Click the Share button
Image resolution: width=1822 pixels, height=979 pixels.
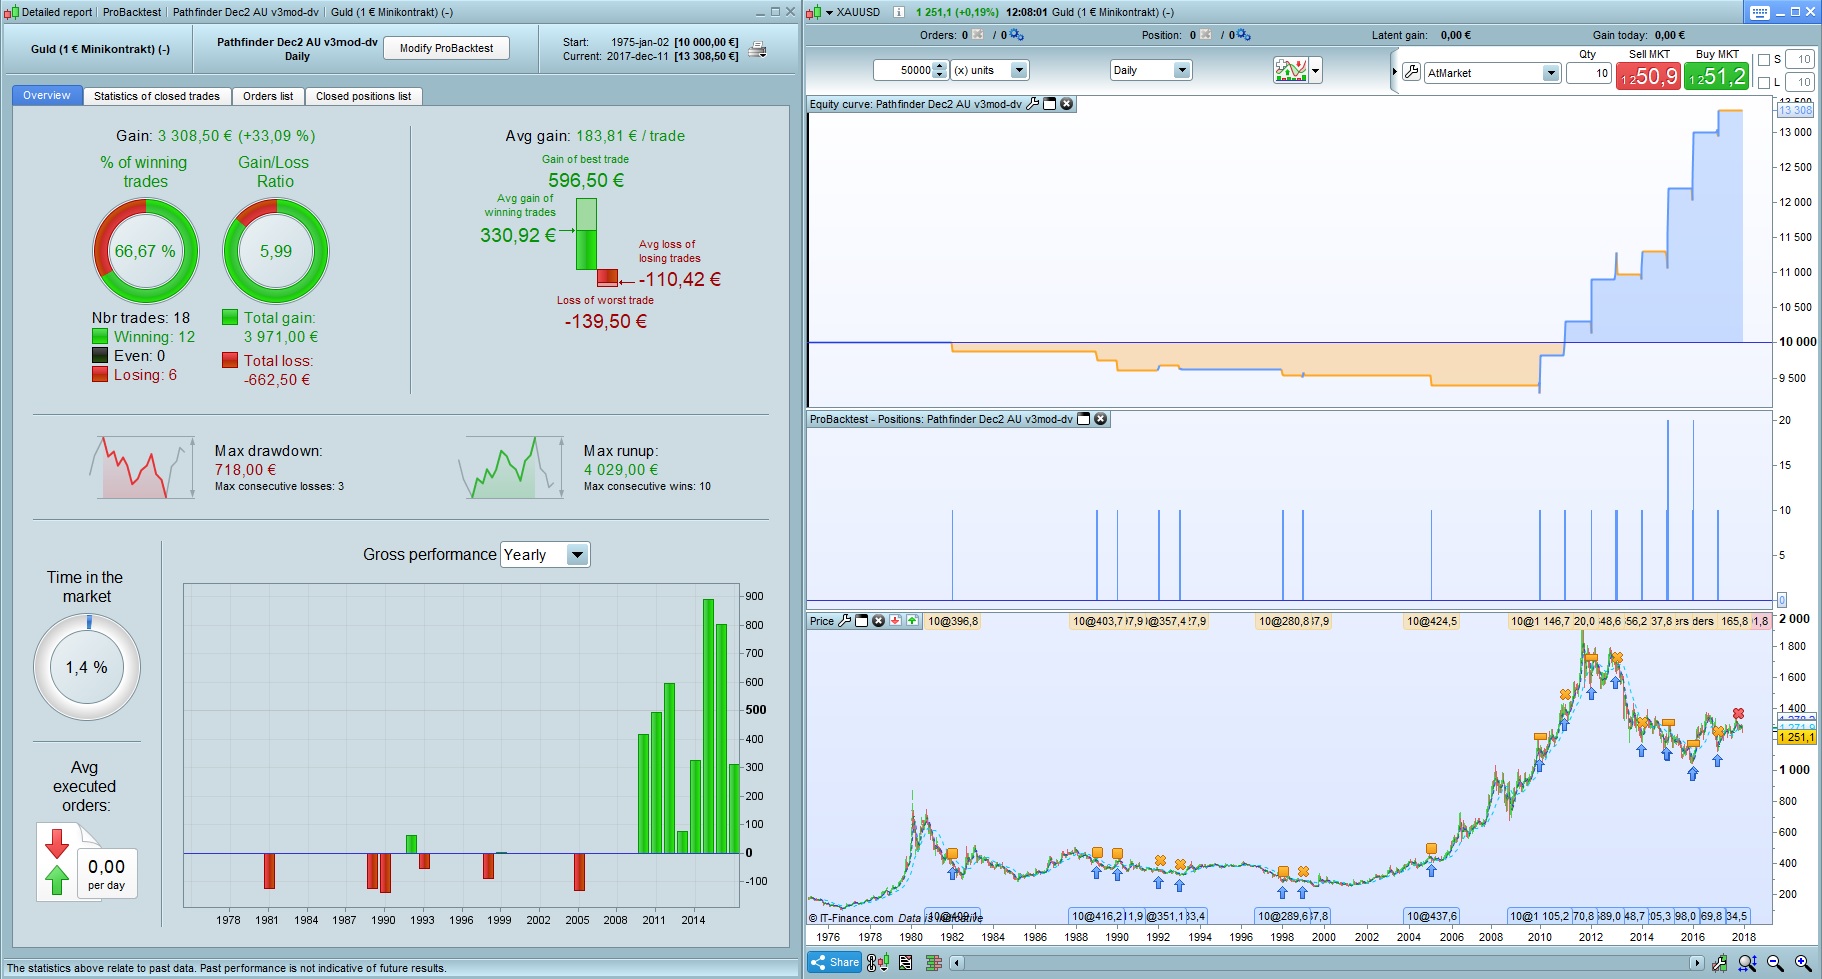coord(835,962)
